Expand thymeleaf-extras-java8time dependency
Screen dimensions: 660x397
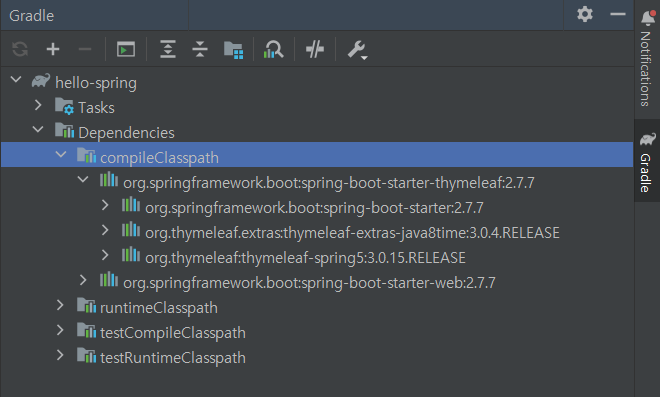(x=105, y=230)
